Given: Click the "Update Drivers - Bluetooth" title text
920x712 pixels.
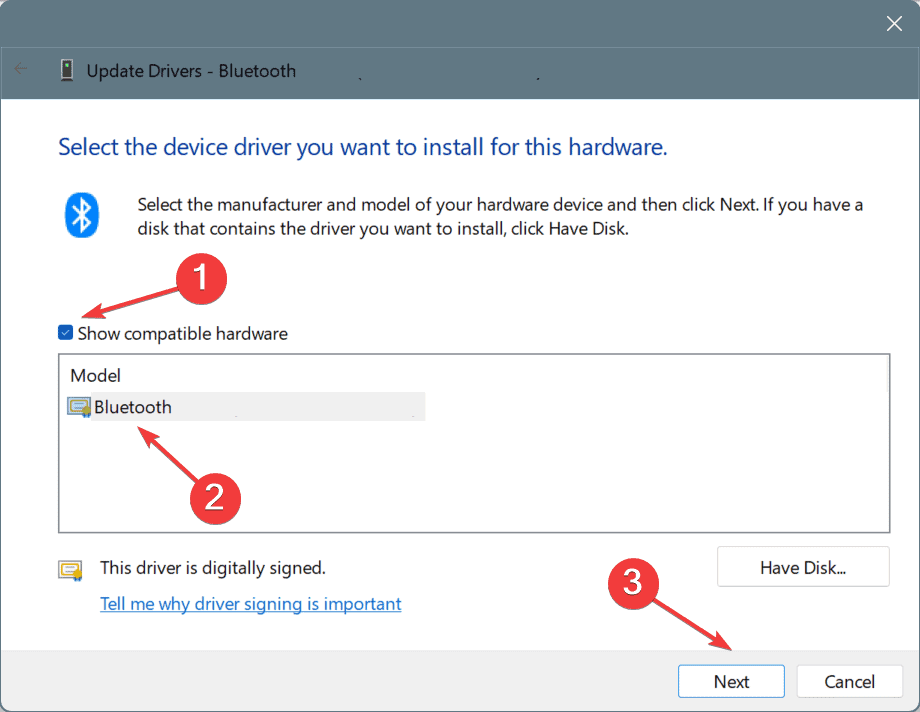Looking at the screenshot, I should click(x=191, y=71).
